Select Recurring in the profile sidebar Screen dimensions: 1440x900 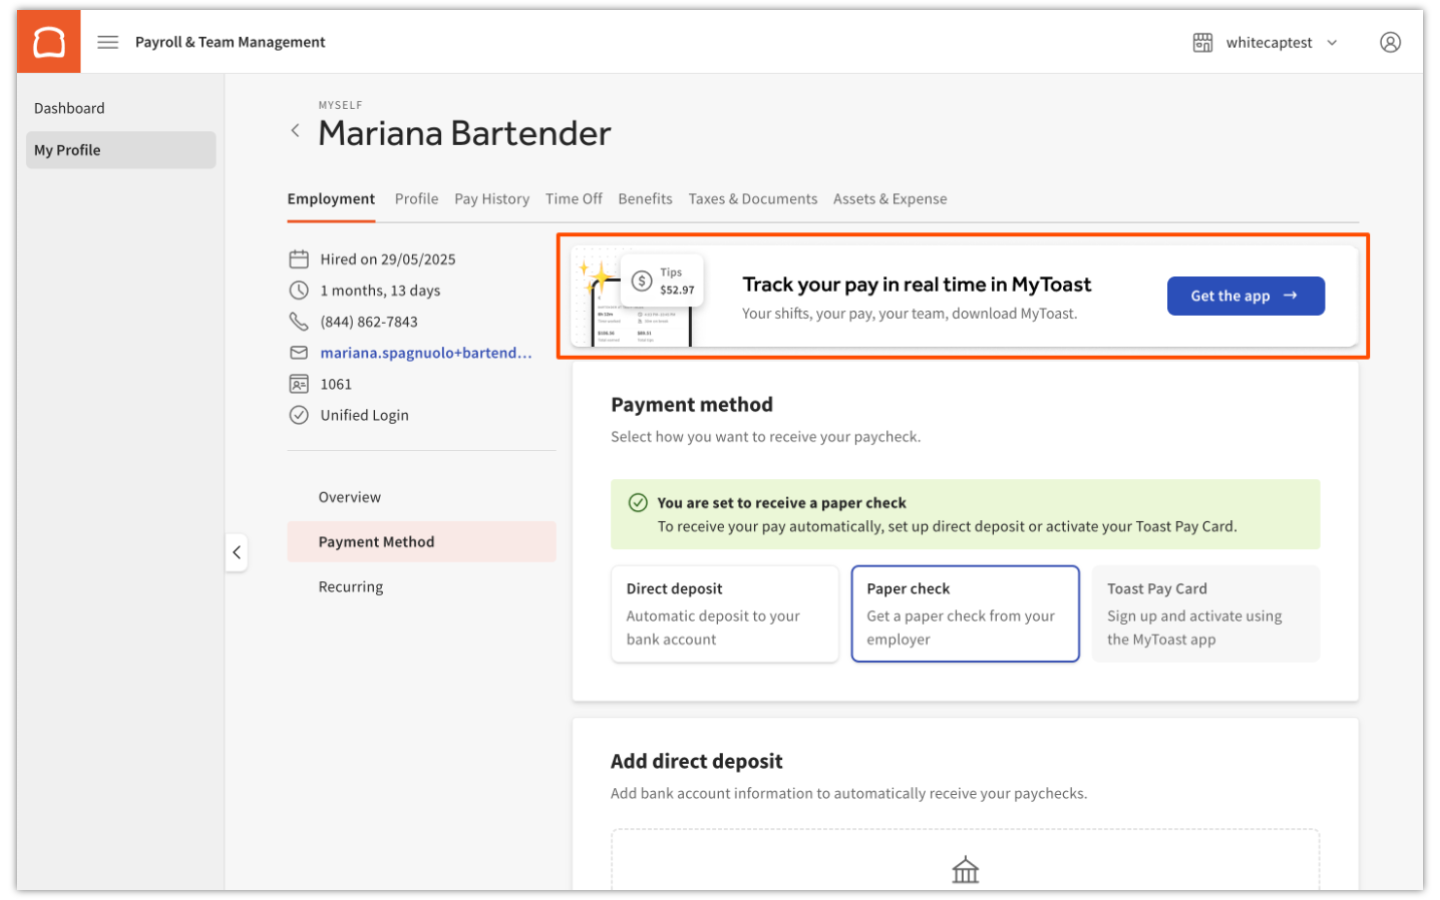351,586
